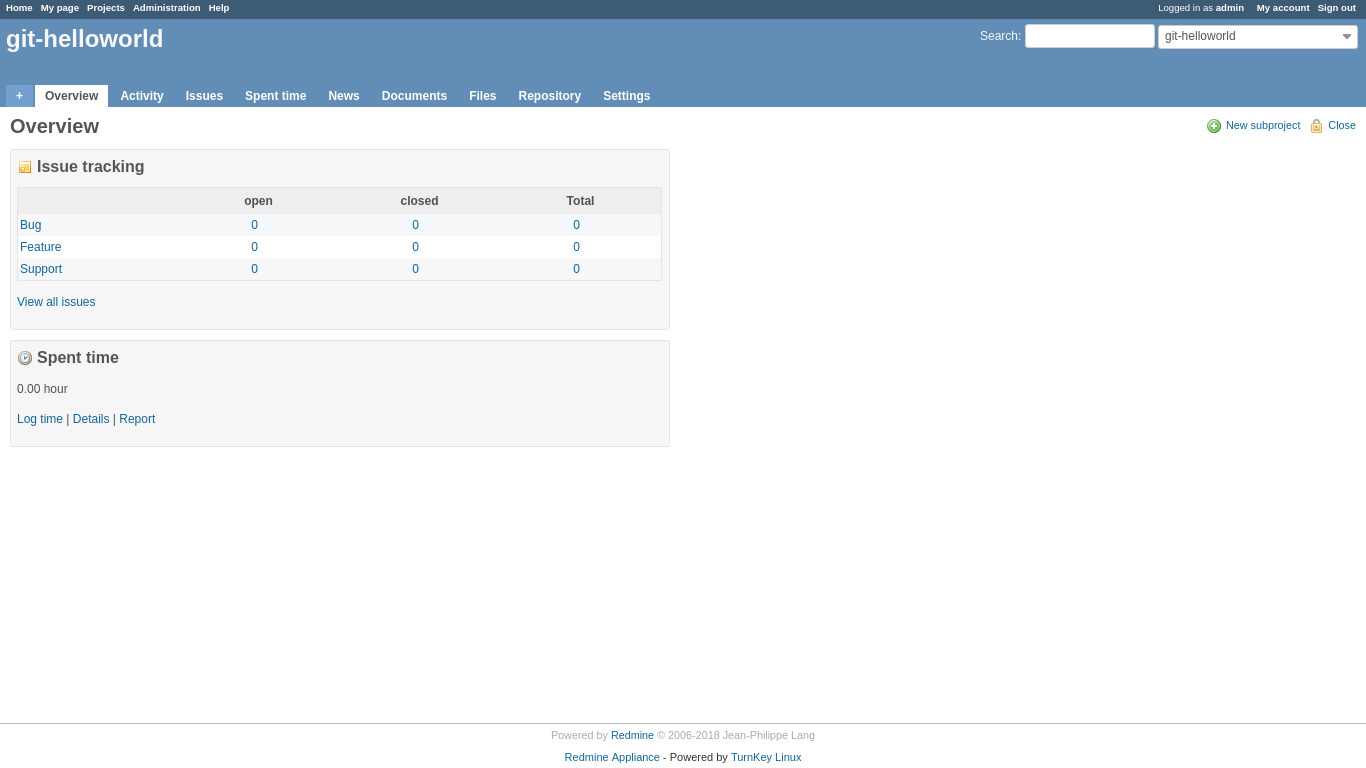Open the Redmine link in footer
This screenshot has height=768, width=1366.
632,735
